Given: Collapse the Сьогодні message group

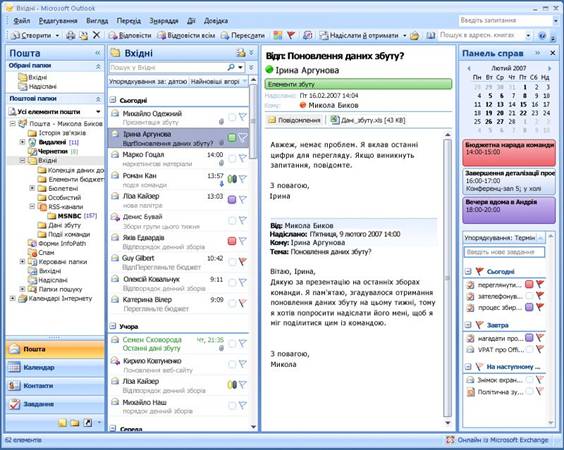Looking at the screenshot, I should click(113, 100).
